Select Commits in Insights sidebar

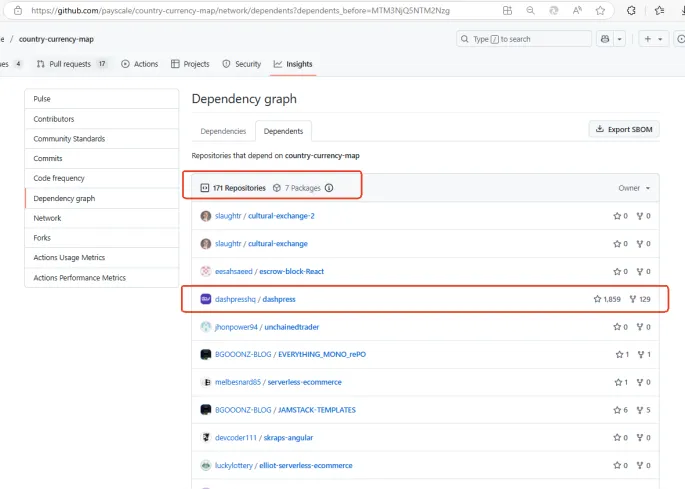coord(102,158)
